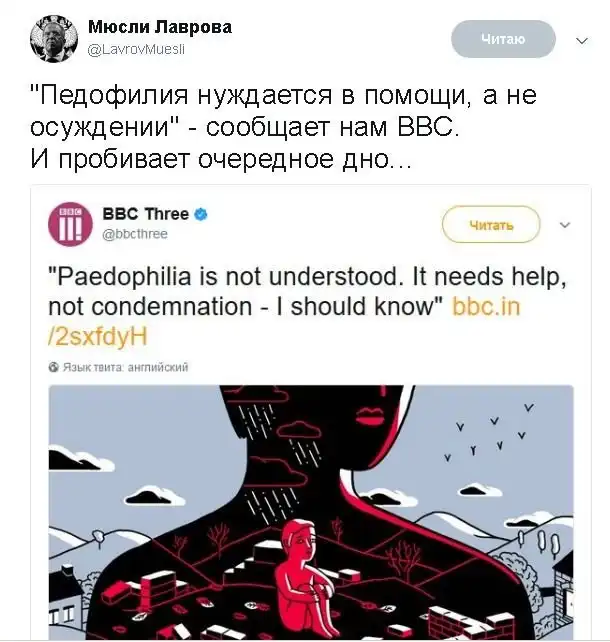Open the Мюсли Лаврова profile avatar

[54, 39]
